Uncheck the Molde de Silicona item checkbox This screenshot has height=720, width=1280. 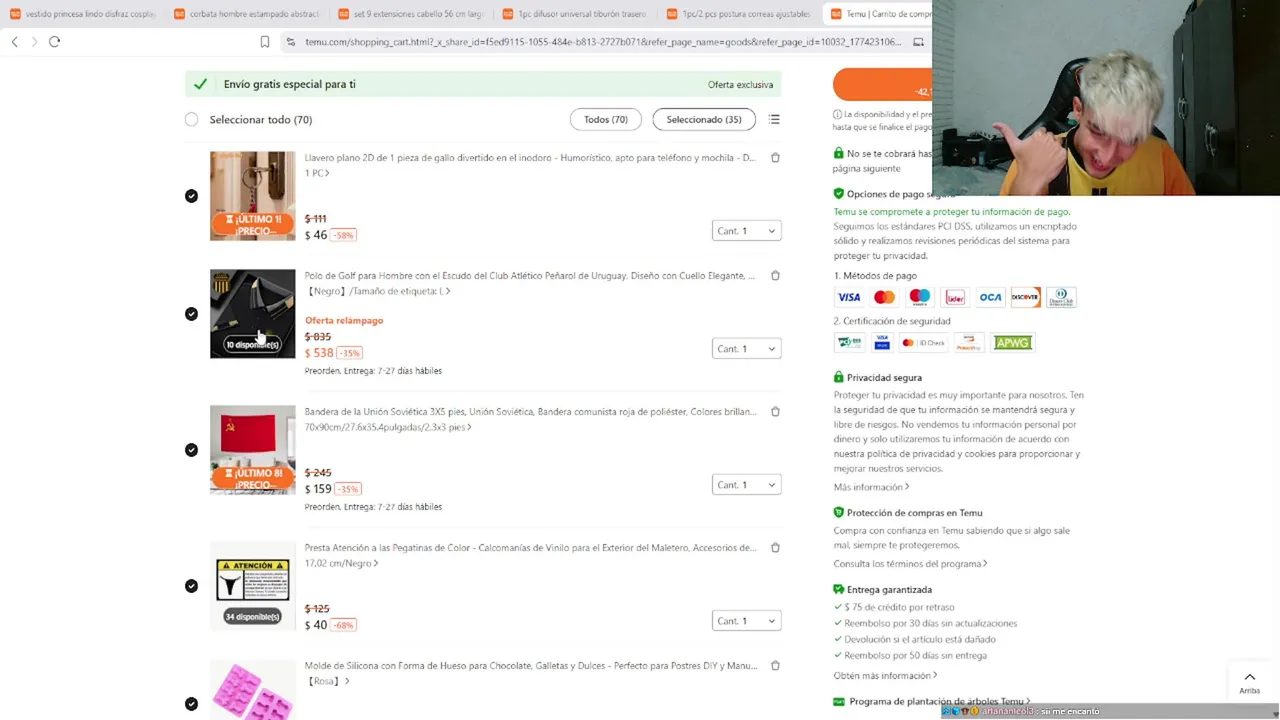191,704
